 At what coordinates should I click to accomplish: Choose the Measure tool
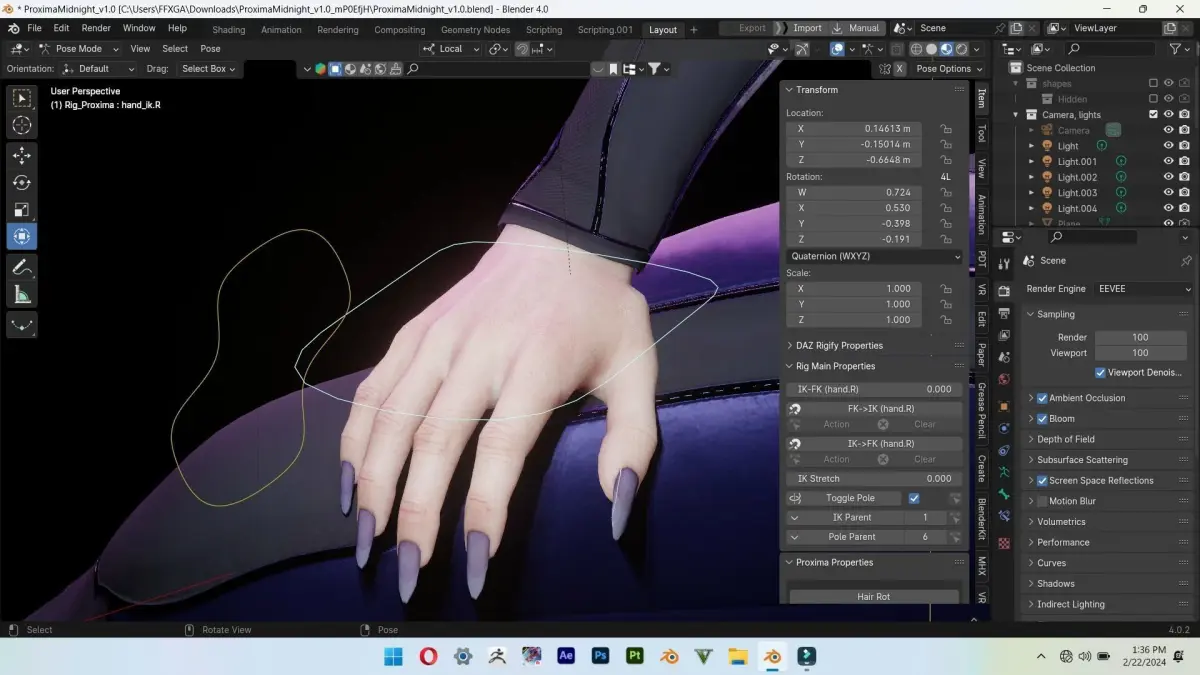tap(22, 295)
